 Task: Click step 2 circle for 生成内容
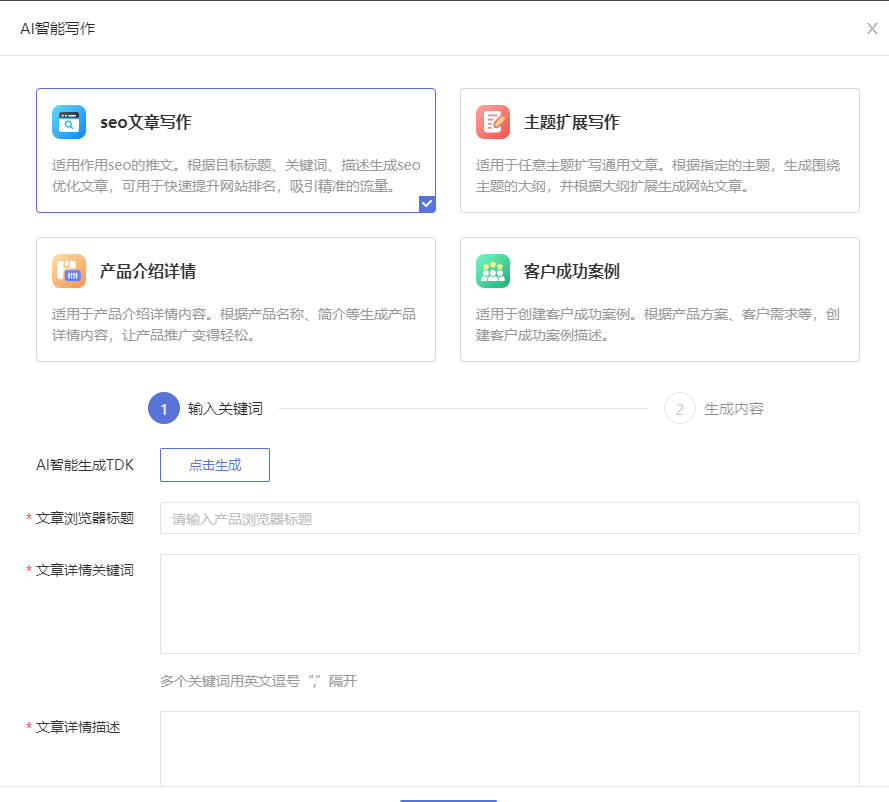click(x=680, y=409)
